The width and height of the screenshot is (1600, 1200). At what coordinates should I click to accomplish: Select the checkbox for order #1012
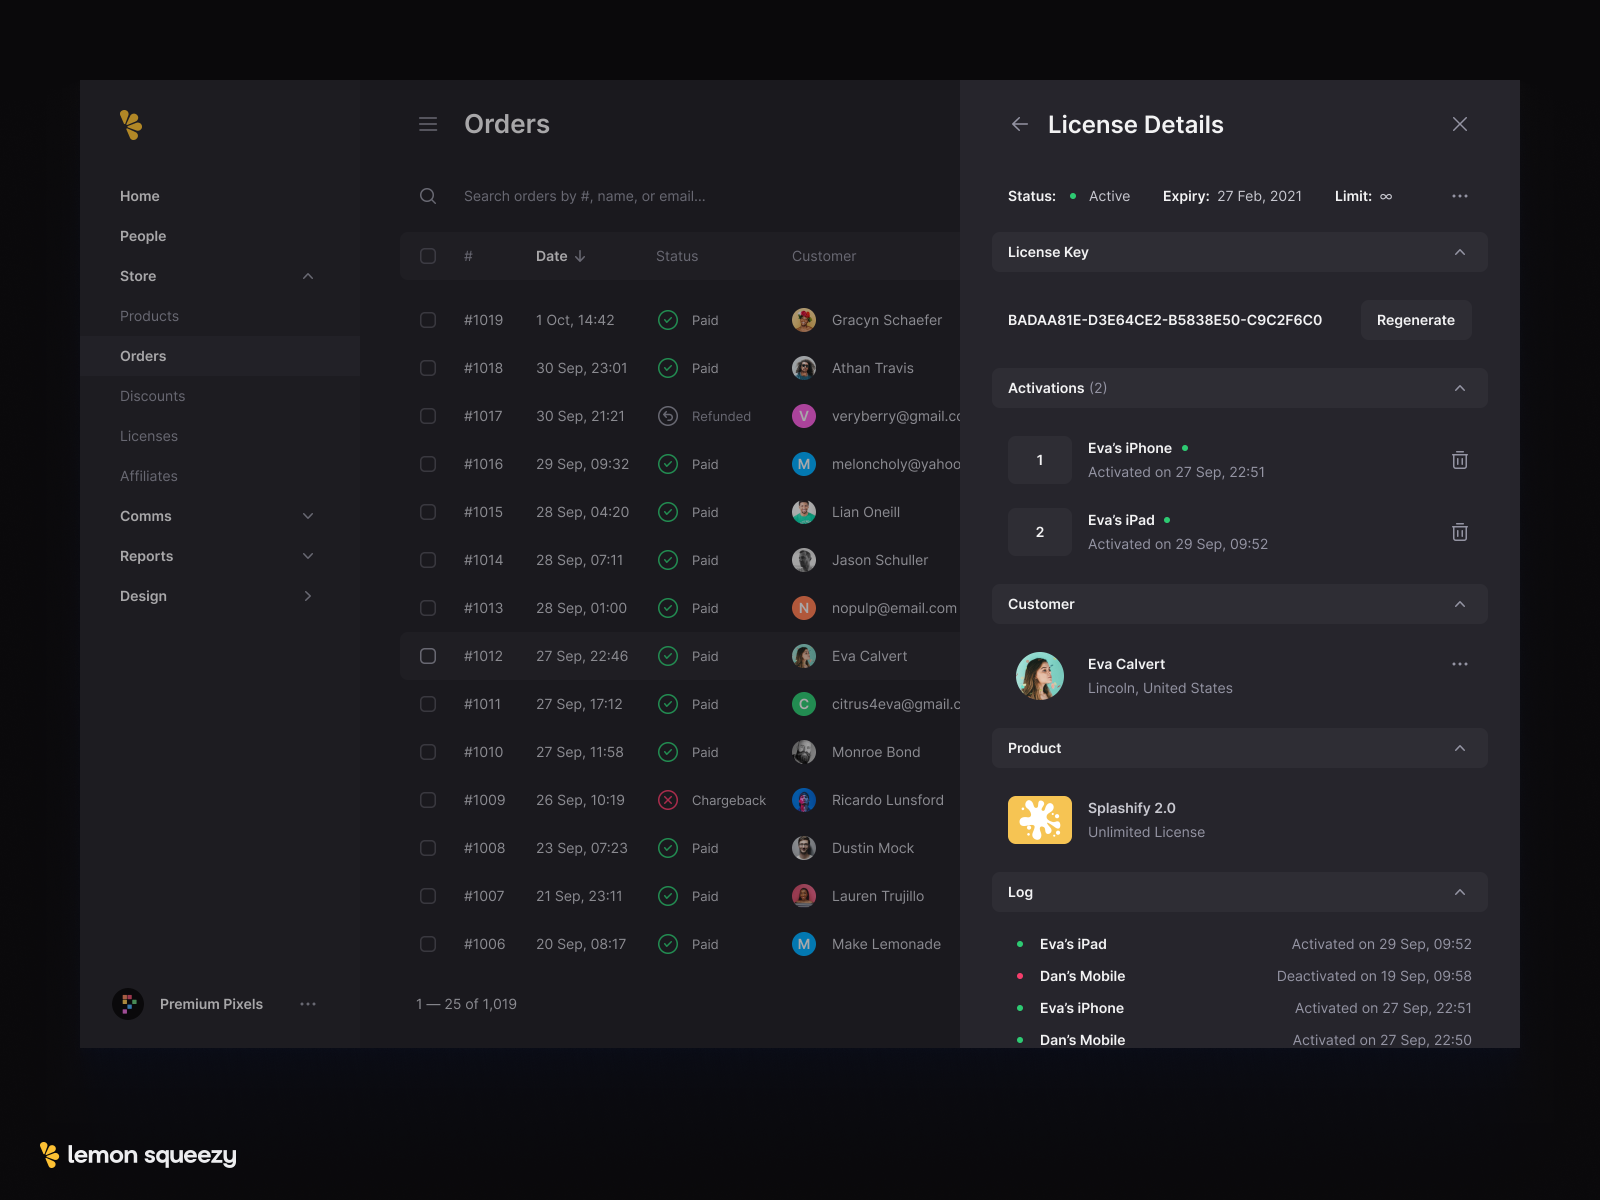coord(428,656)
